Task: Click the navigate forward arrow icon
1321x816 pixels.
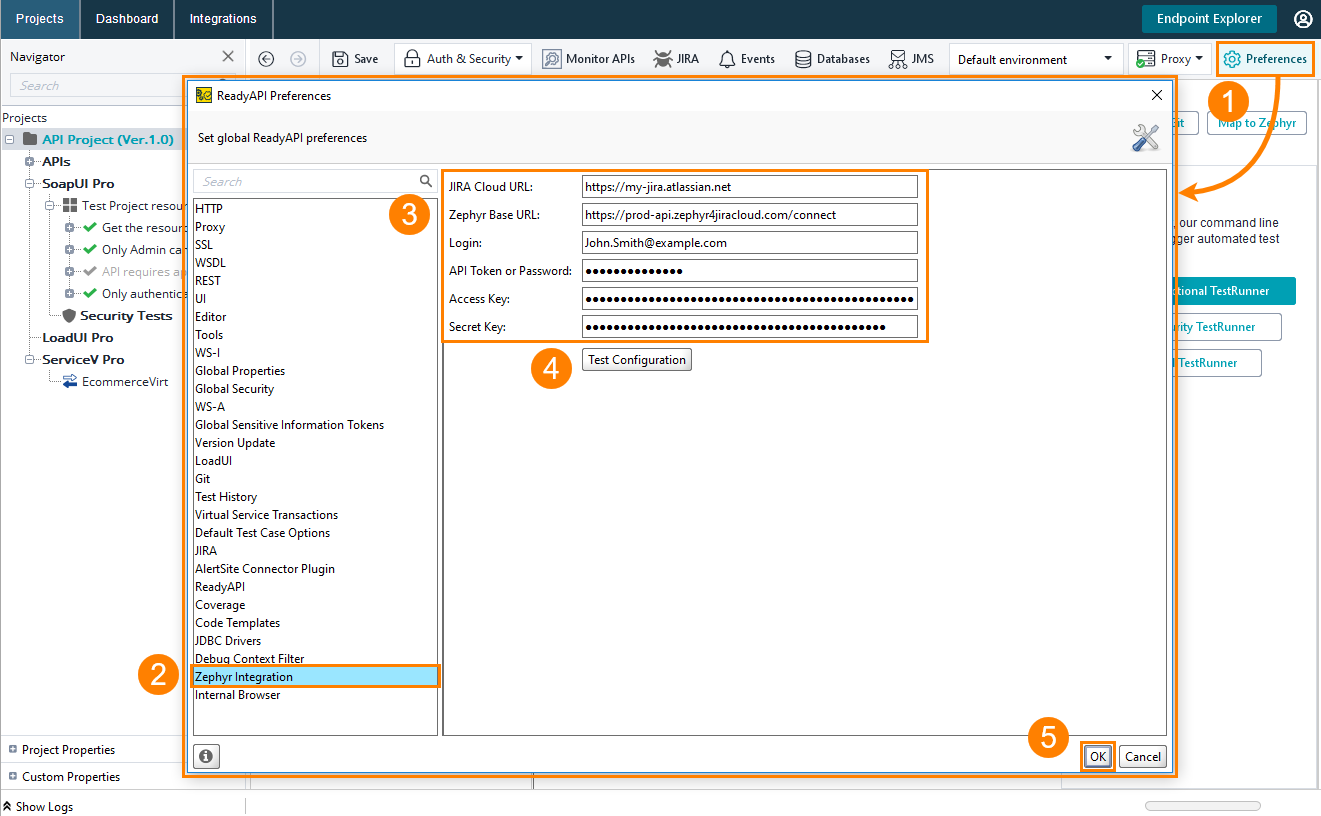Action: (298, 59)
